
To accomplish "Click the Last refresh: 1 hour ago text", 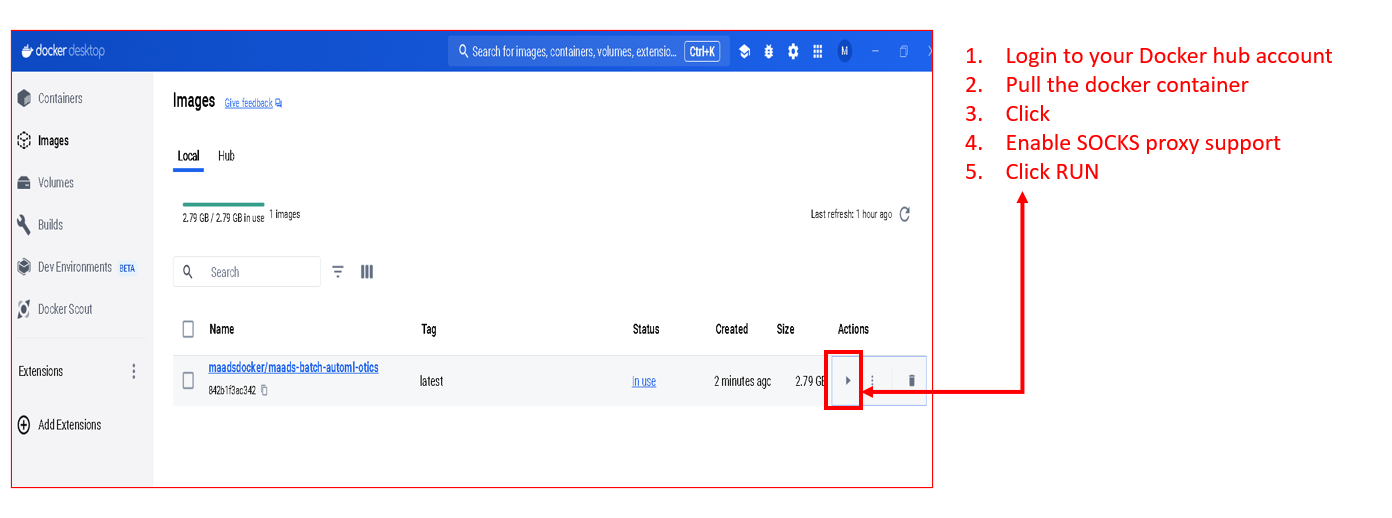I will click(851, 214).
